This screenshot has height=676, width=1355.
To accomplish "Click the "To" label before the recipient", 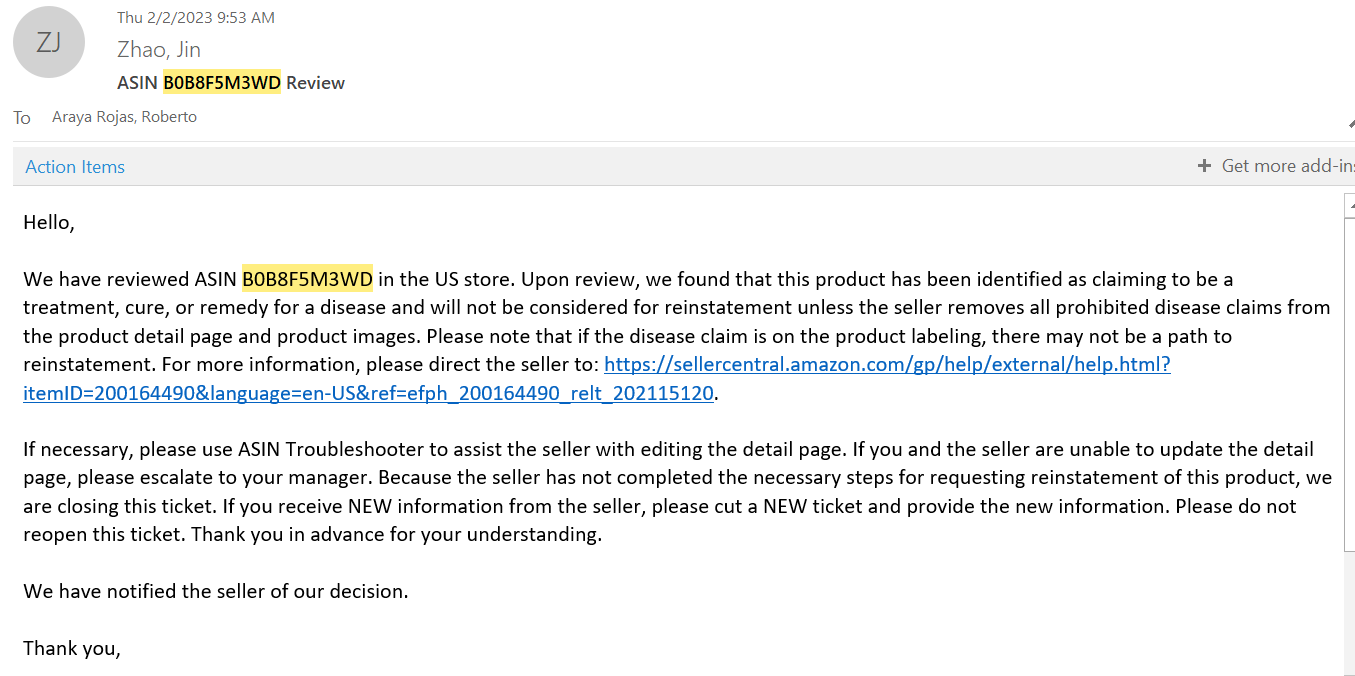I will 22,118.
